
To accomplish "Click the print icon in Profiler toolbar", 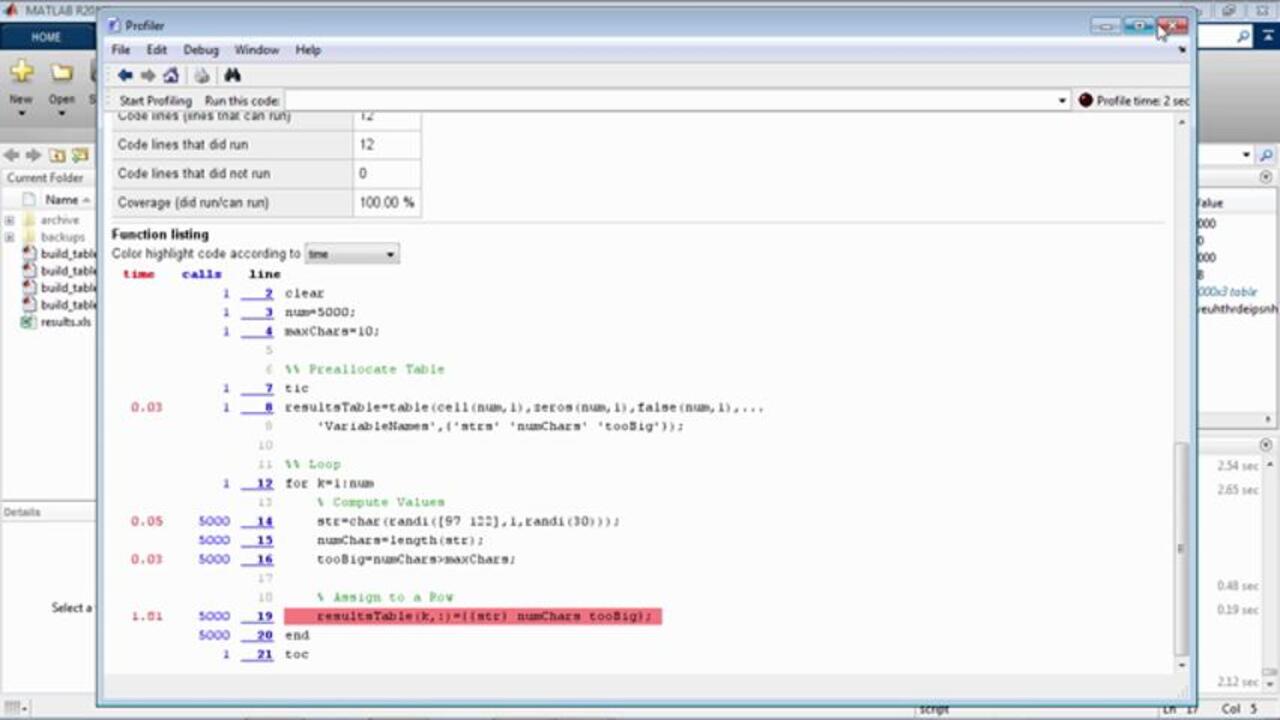I will click(202, 76).
